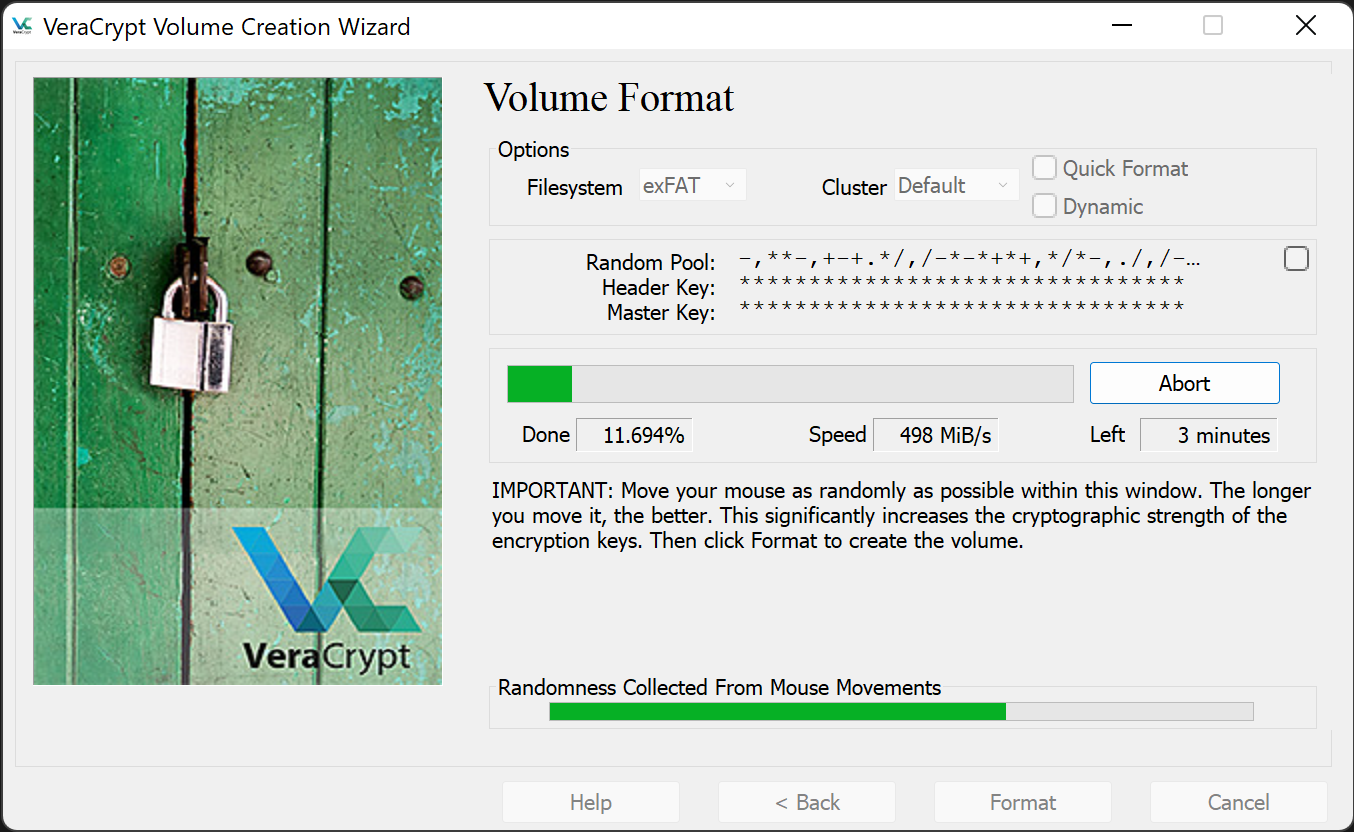Enable the Quick Format option
The width and height of the screenshot is (1354, 832).
(1044, 168)
